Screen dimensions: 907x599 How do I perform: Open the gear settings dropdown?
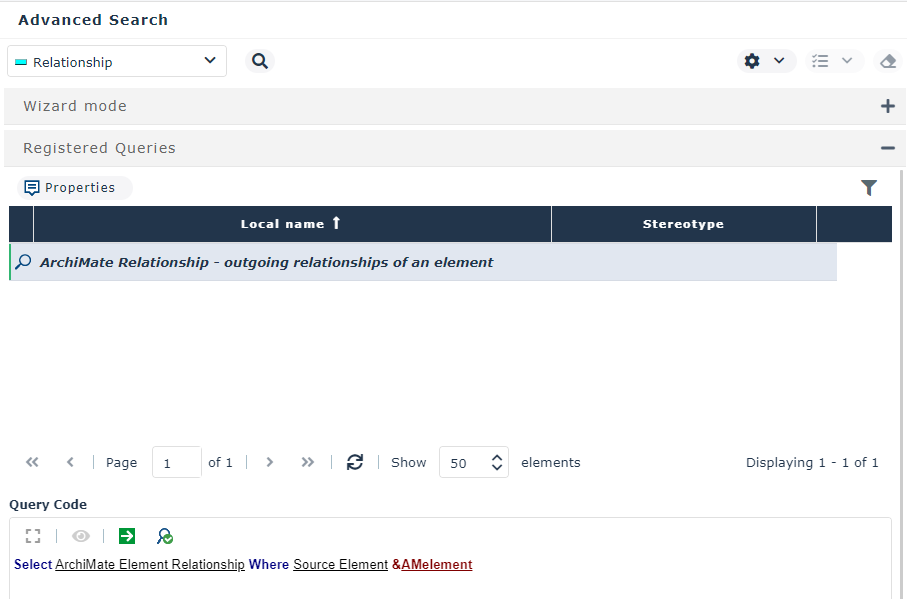[x=766, y=61]
